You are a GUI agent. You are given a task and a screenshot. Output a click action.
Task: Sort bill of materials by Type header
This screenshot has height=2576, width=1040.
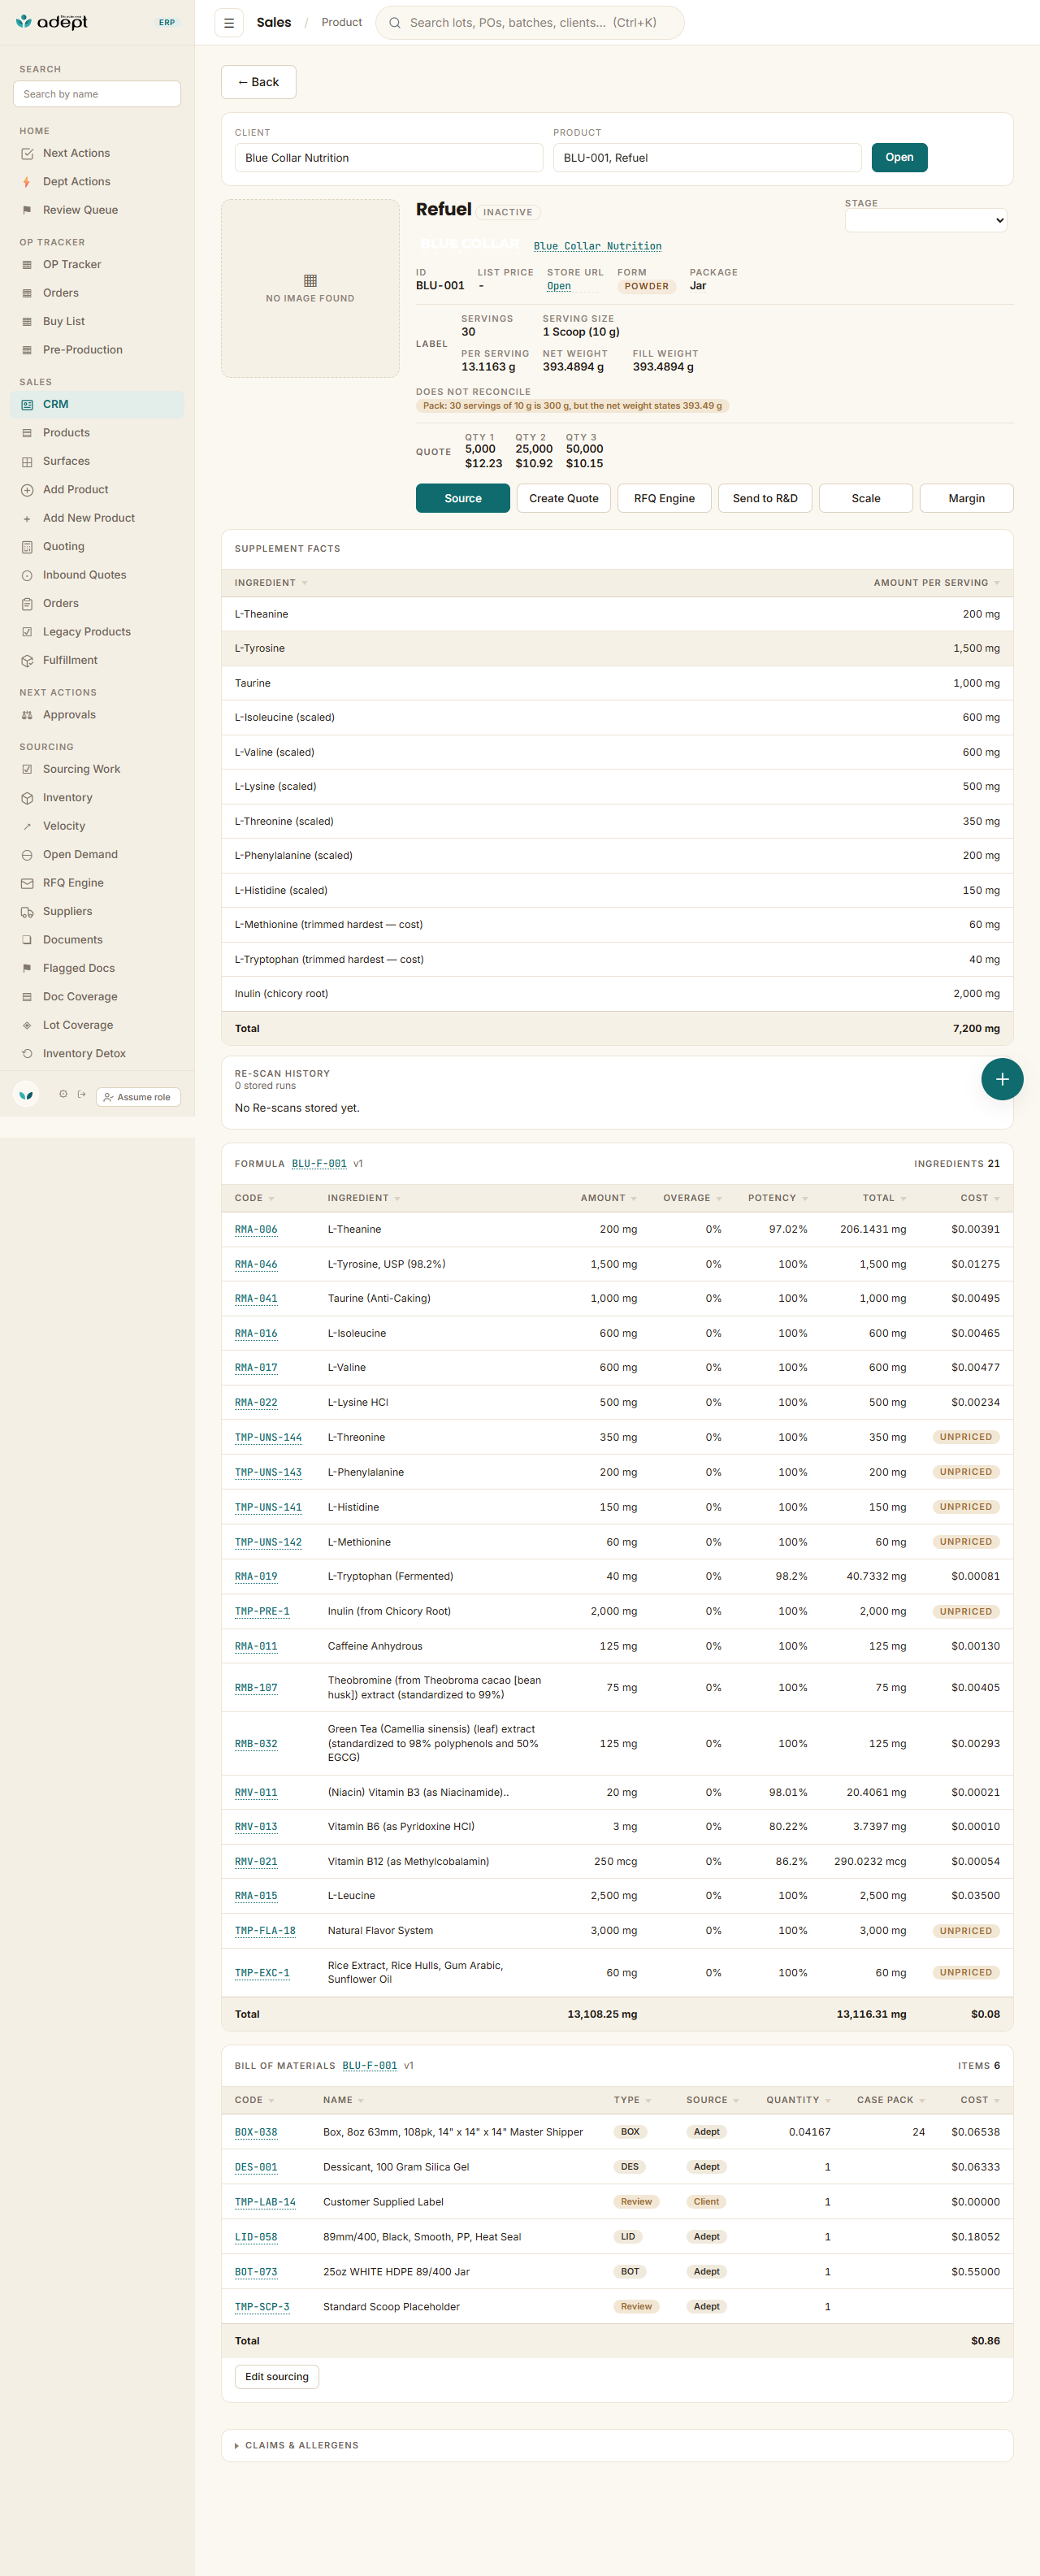tap(632, 2100)
